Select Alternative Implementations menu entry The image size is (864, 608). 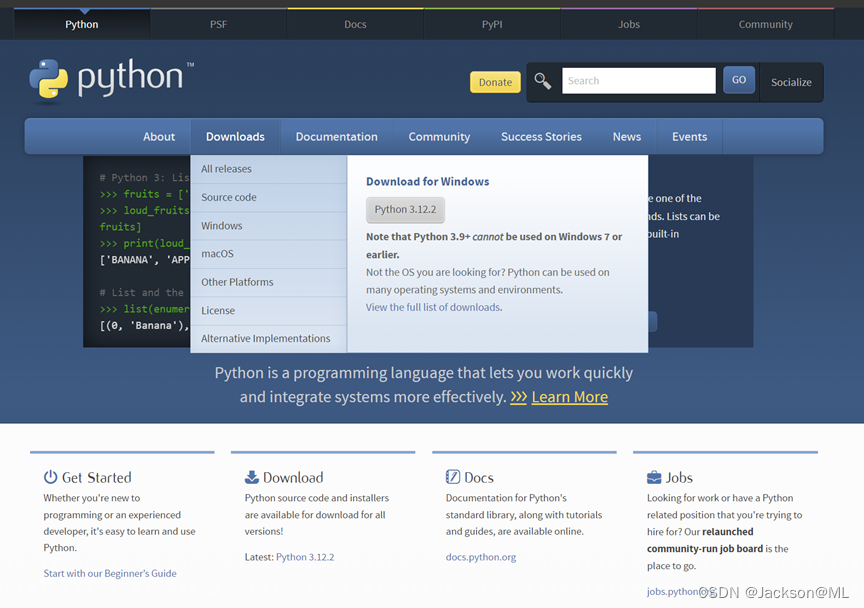click(268, 338)
